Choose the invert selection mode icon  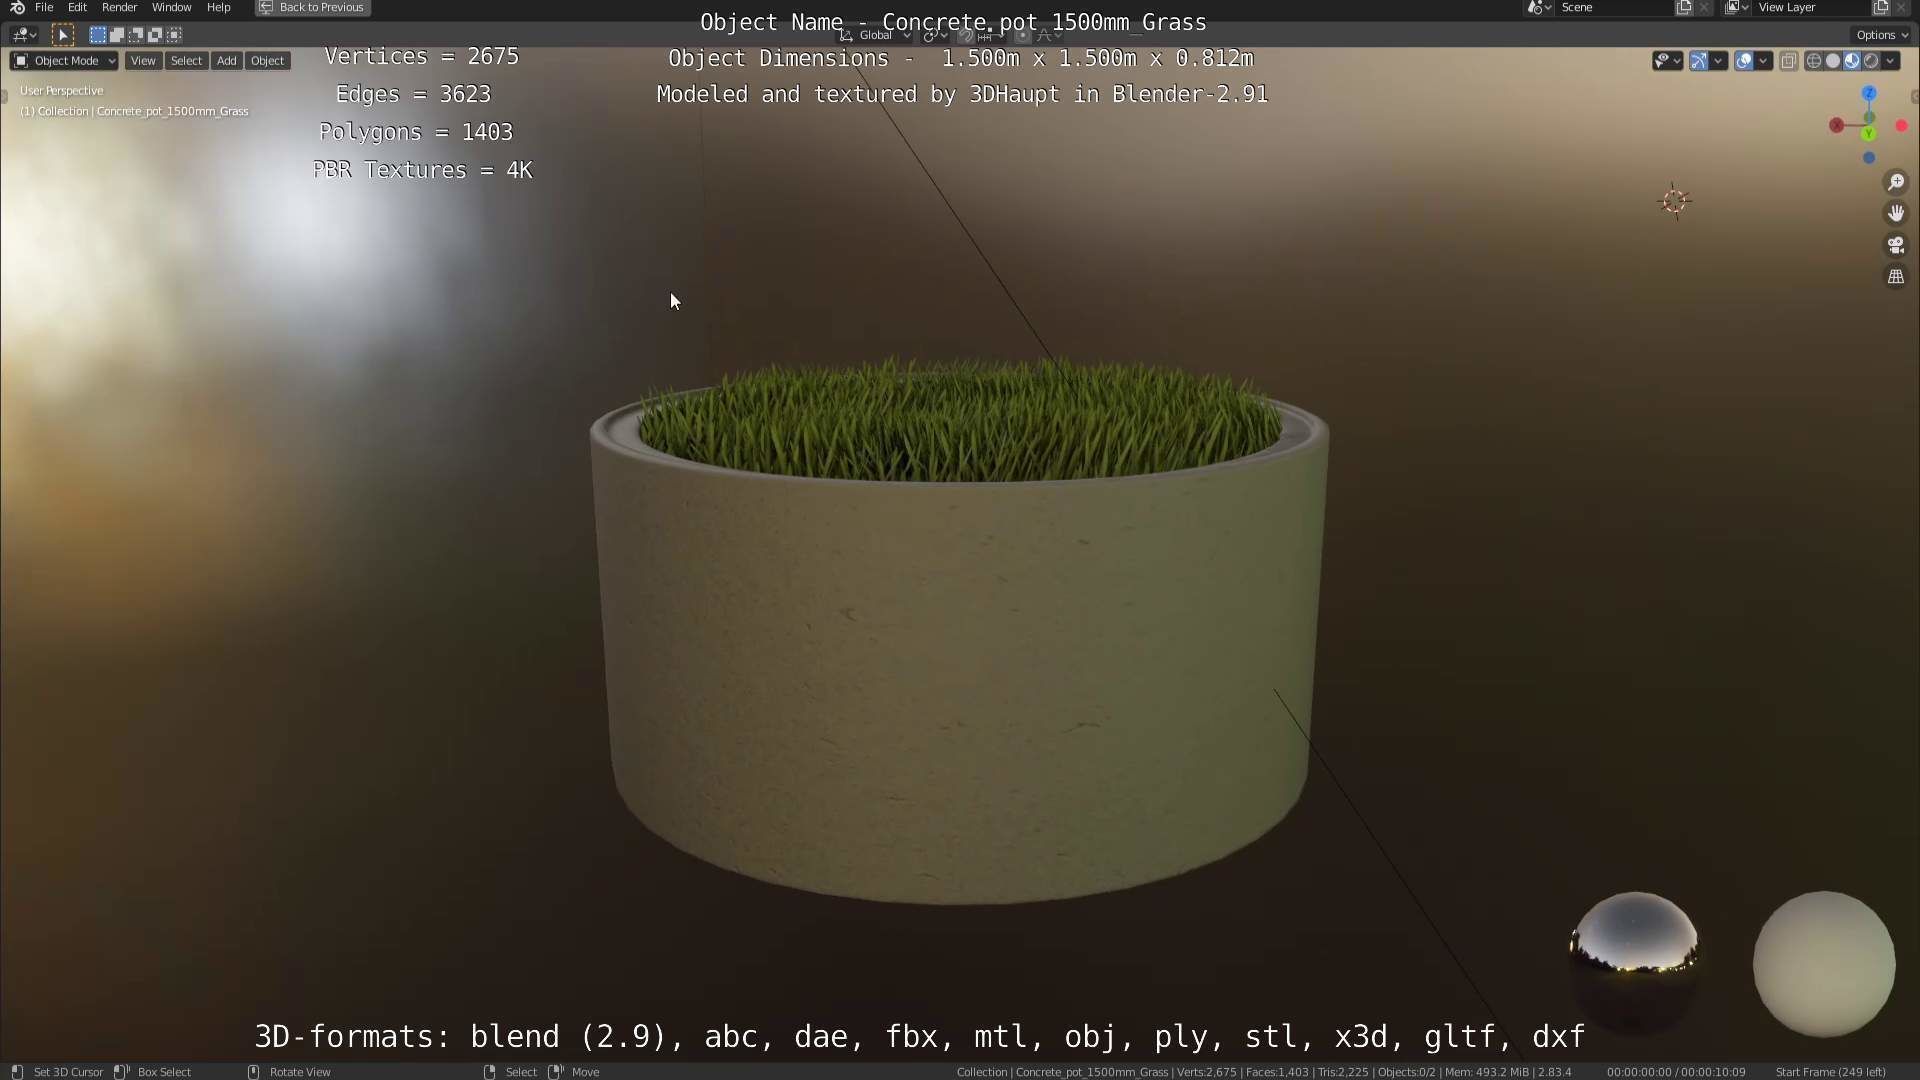click(x=155, y=35)
